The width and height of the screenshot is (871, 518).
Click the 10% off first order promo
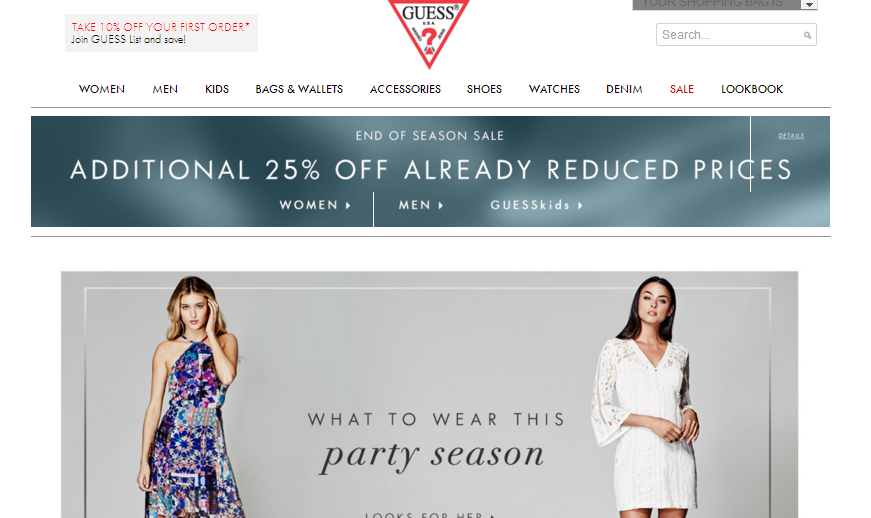[161, 33]
